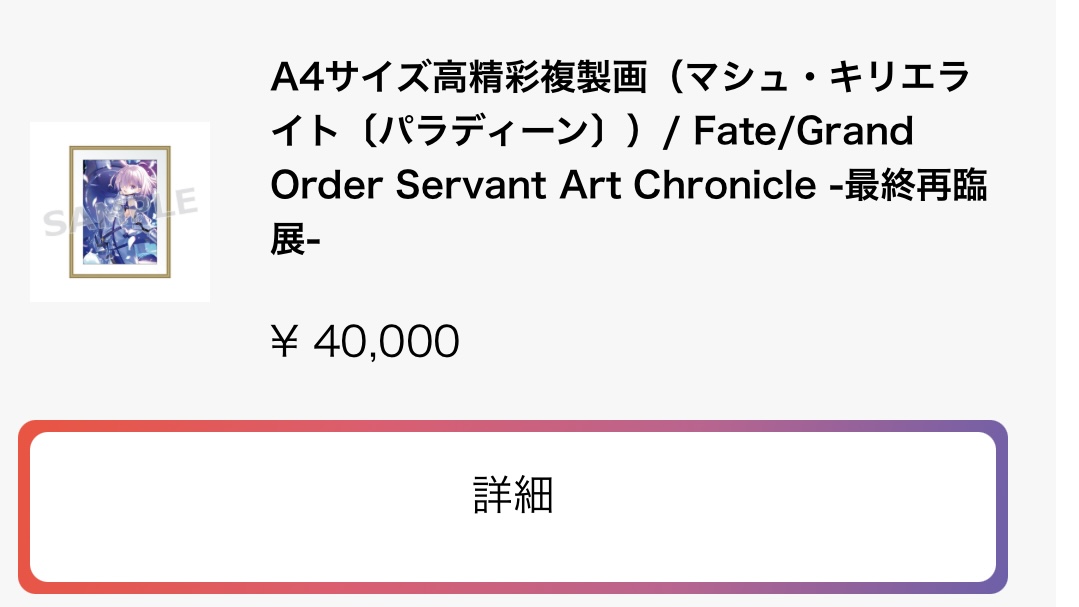
Task: Click the ¥ 40,000 price text
Action: (x=365, y=342)
